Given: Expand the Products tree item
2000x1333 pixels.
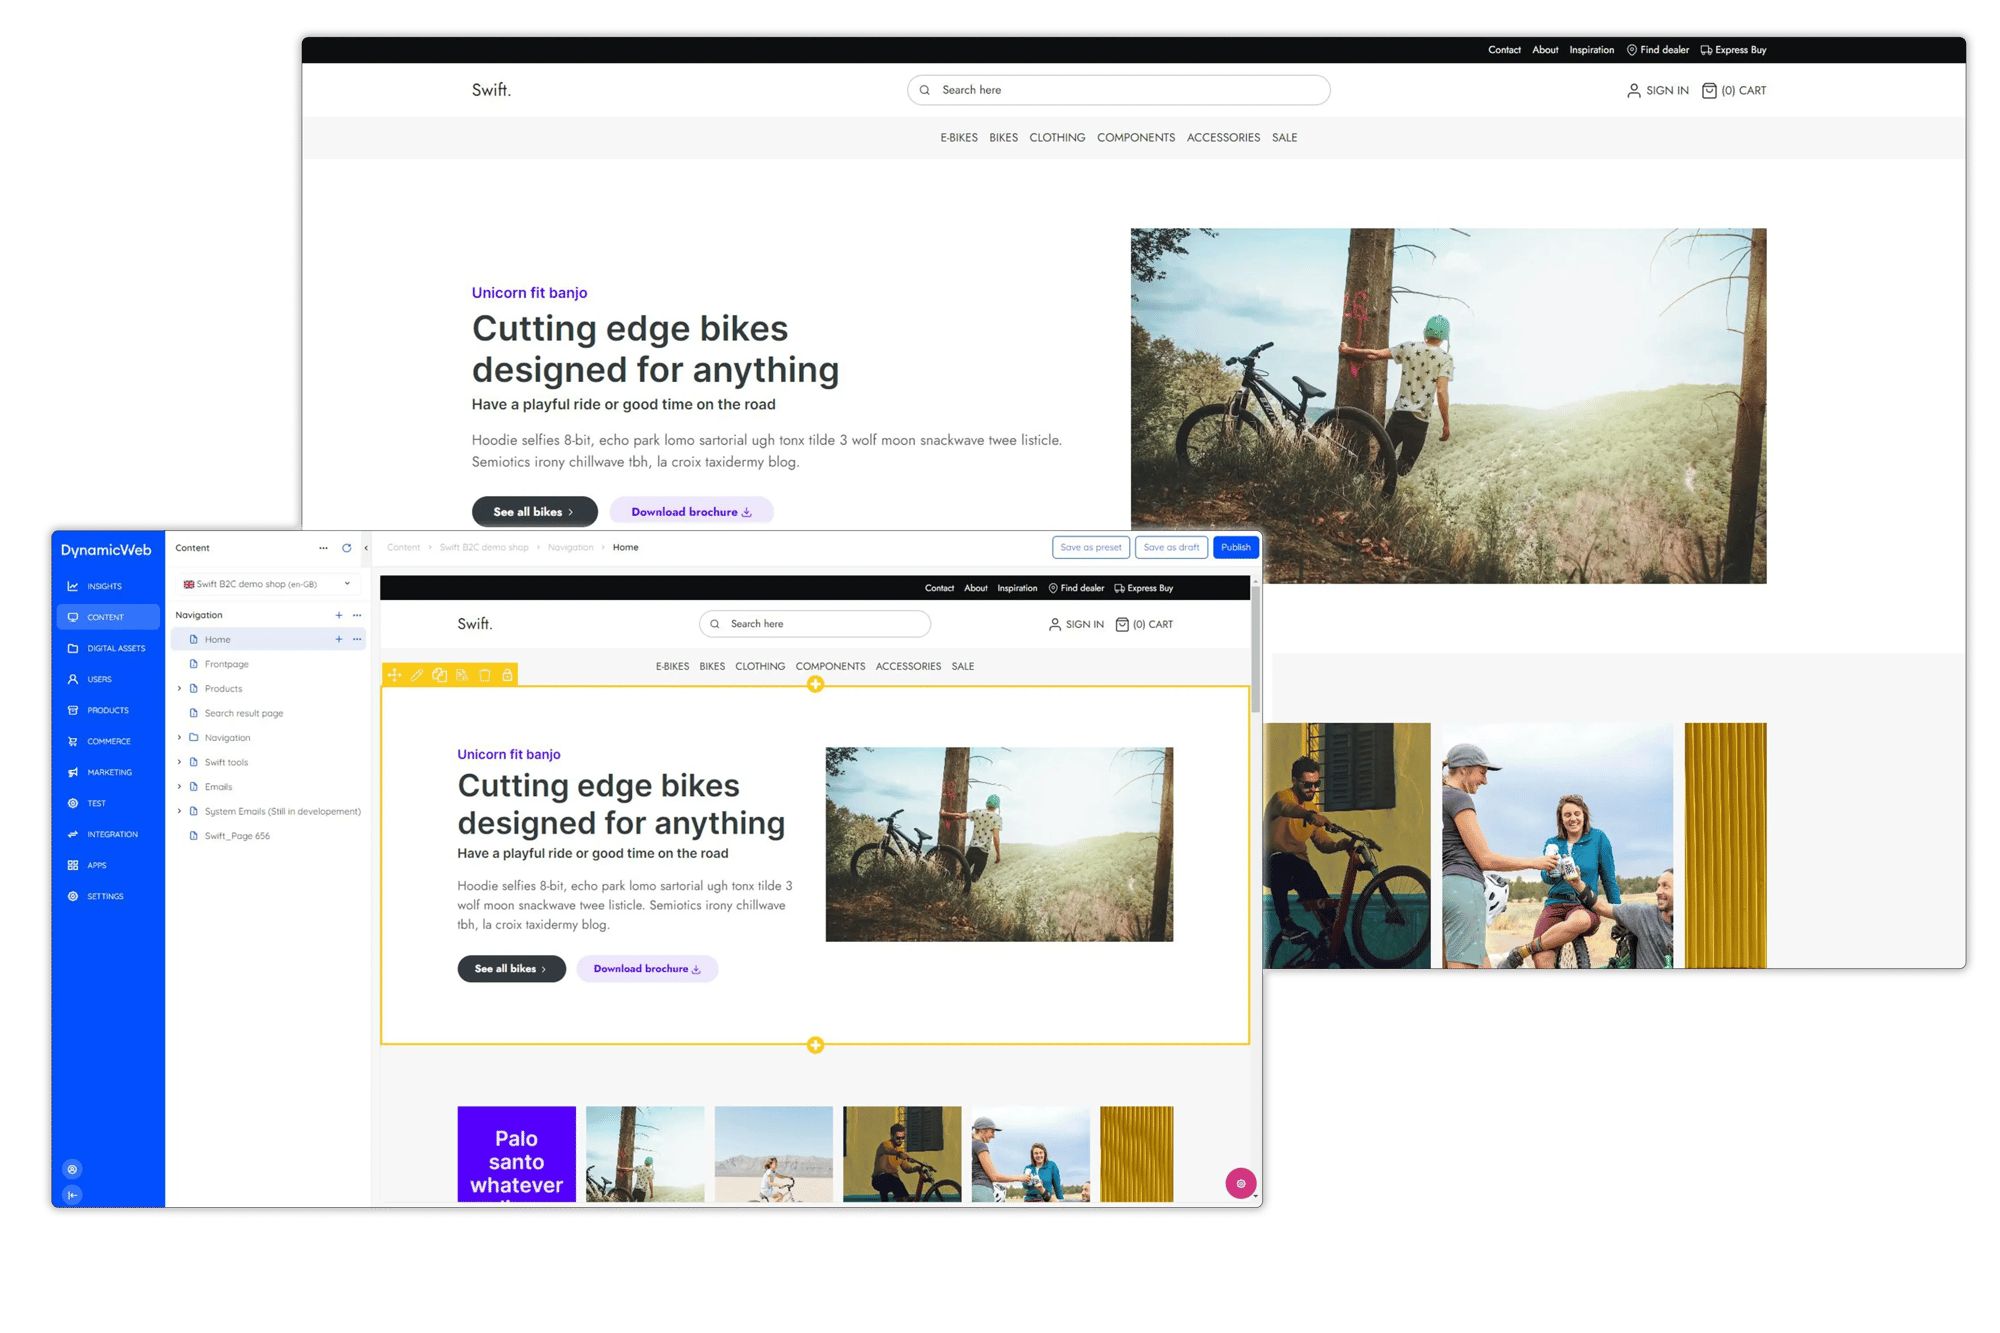Looking at the screenshot, I should [x=181, y=688].
